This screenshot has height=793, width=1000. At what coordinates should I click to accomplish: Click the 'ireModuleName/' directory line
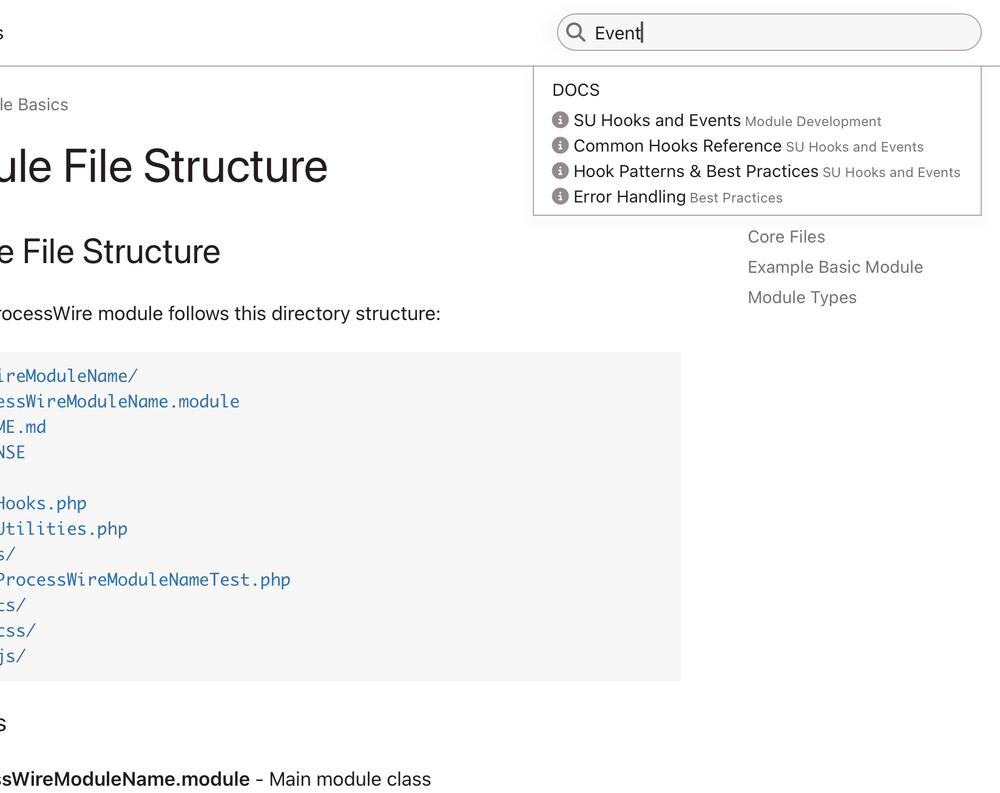click(x=69, y=376)
